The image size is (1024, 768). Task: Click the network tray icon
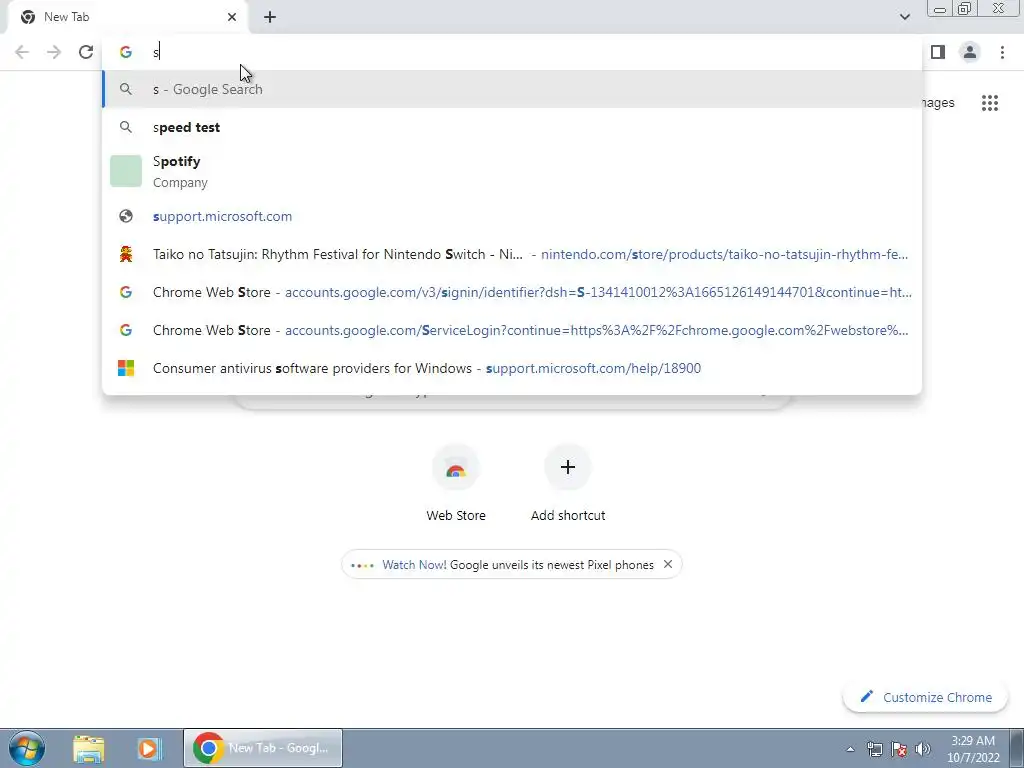click(x=874, y=749)
